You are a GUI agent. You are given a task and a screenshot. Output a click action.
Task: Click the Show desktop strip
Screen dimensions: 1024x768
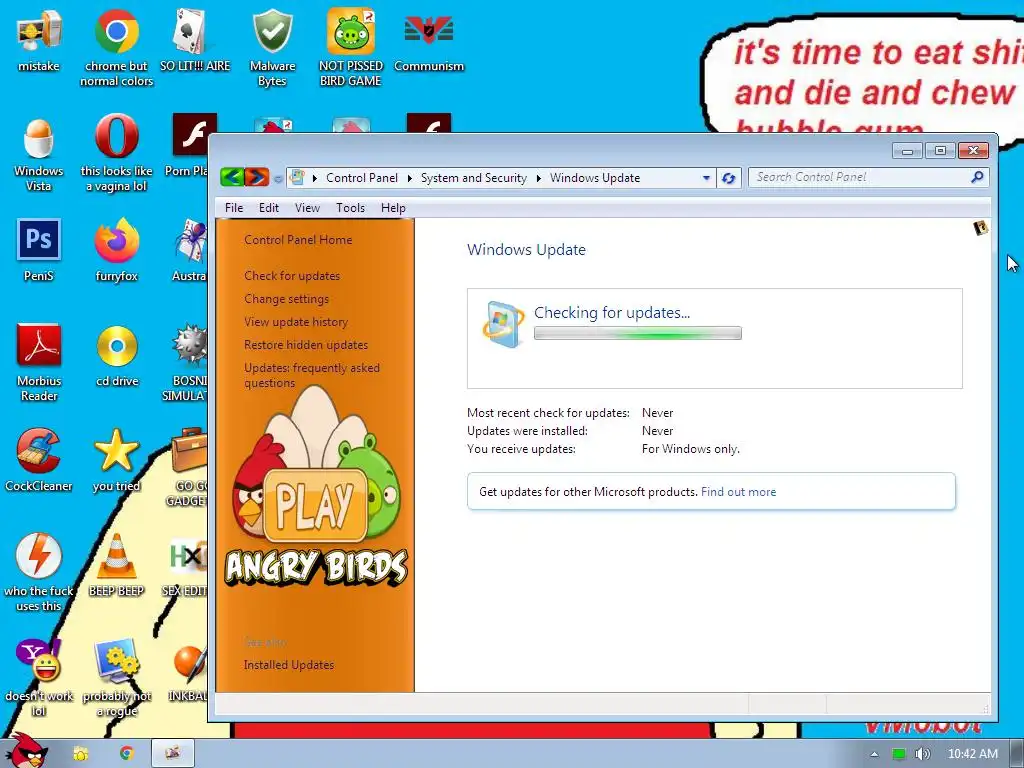pos(1016,754)
